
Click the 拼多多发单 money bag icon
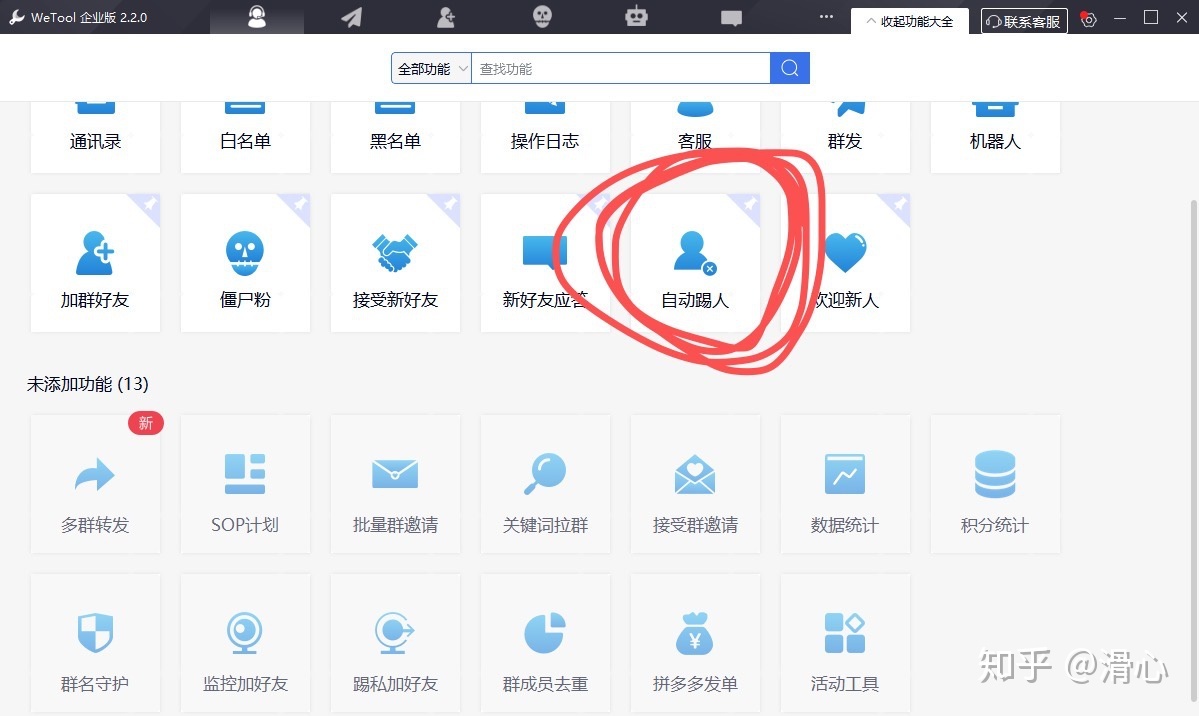(695, 634)
